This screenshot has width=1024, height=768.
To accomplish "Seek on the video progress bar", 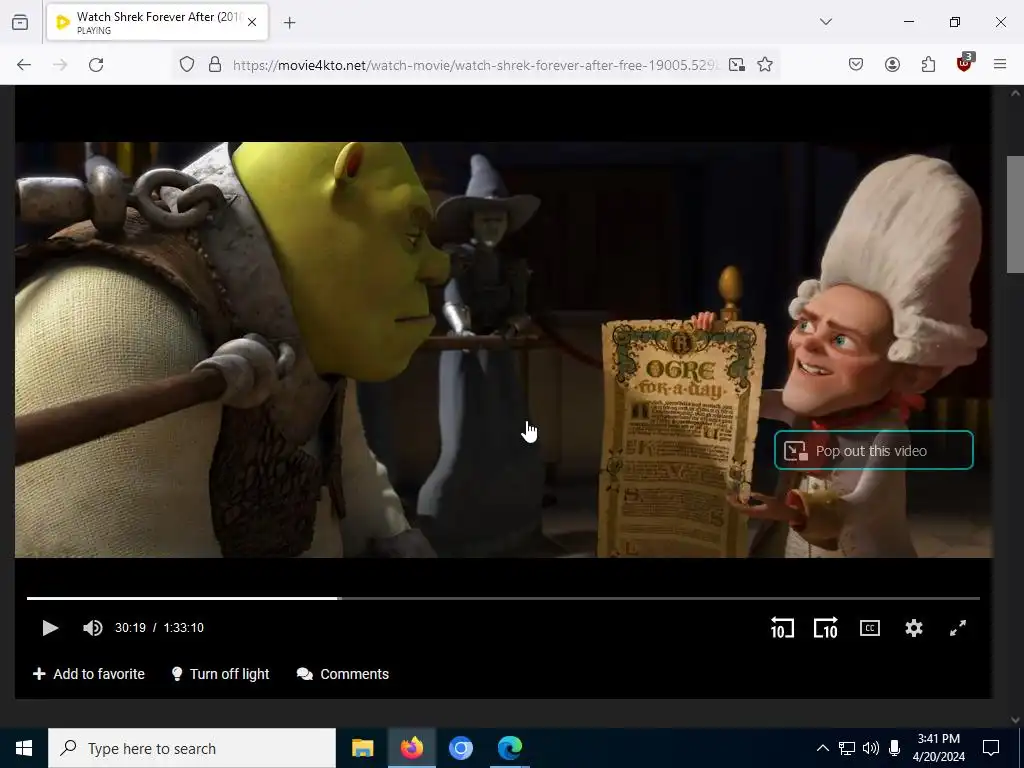I will coord(503,598).
